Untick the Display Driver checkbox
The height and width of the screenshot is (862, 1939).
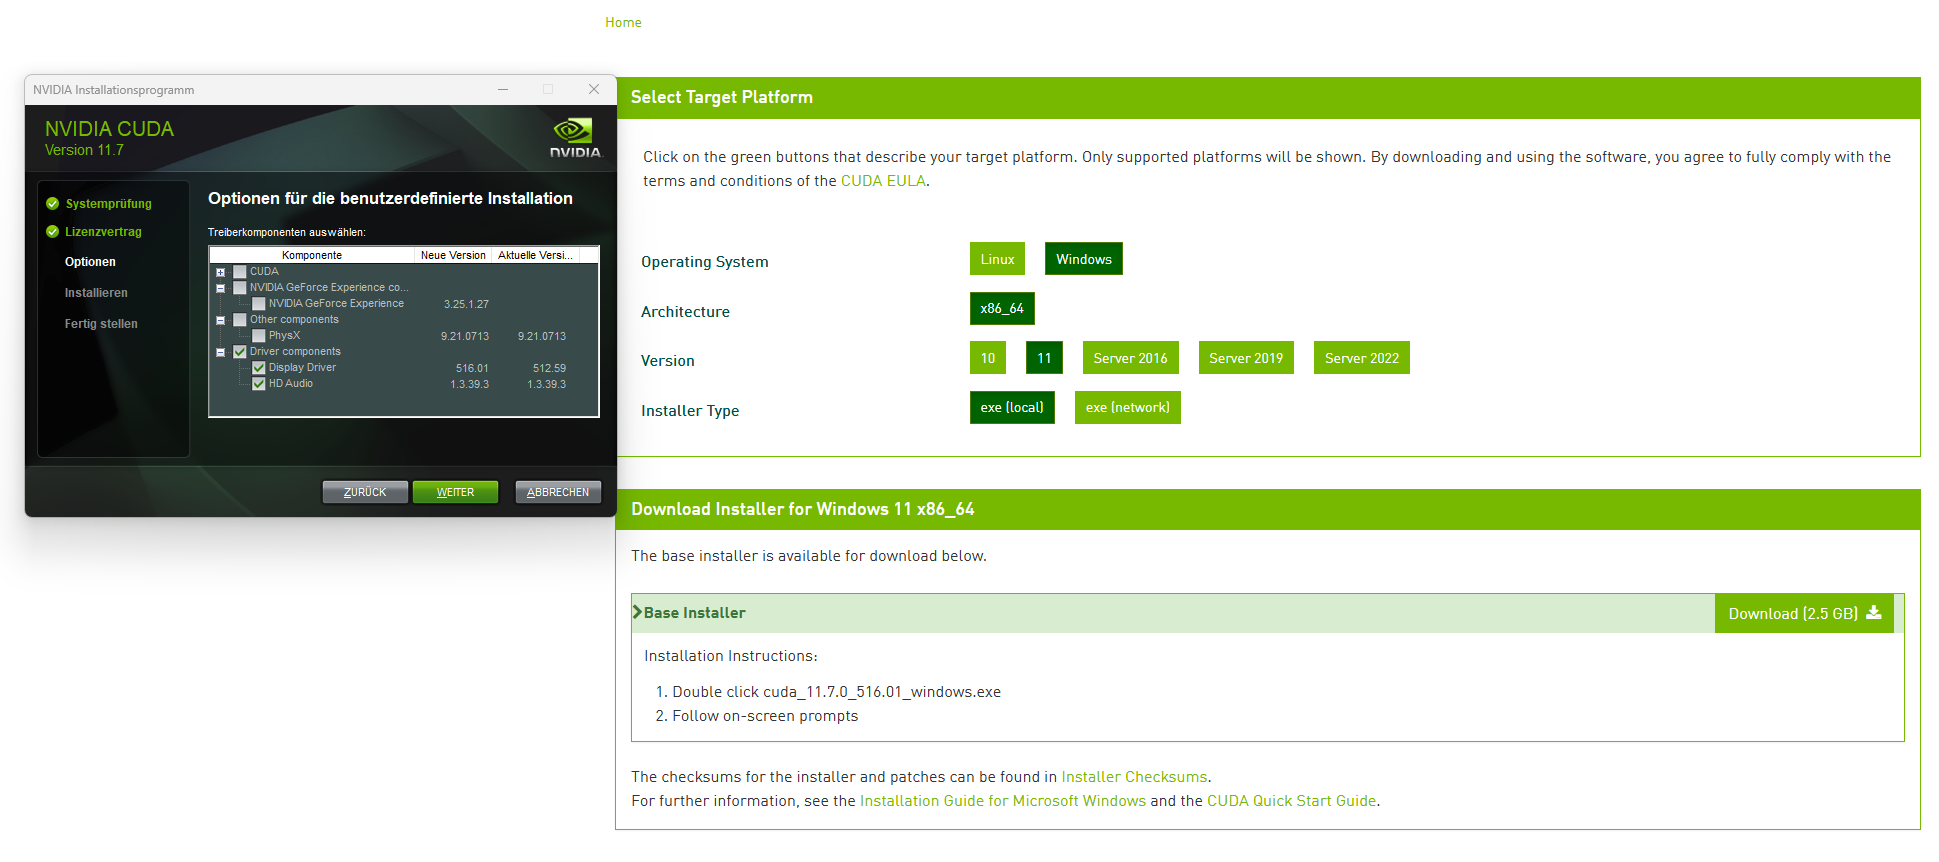(259, 368)
